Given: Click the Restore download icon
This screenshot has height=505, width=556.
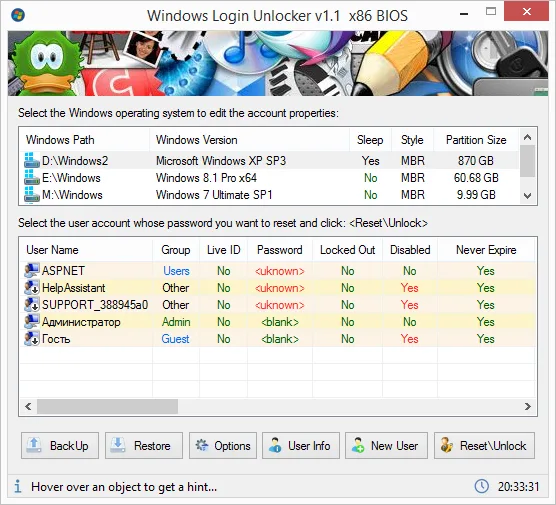Looking at the screenshot, I should point(118,445).
